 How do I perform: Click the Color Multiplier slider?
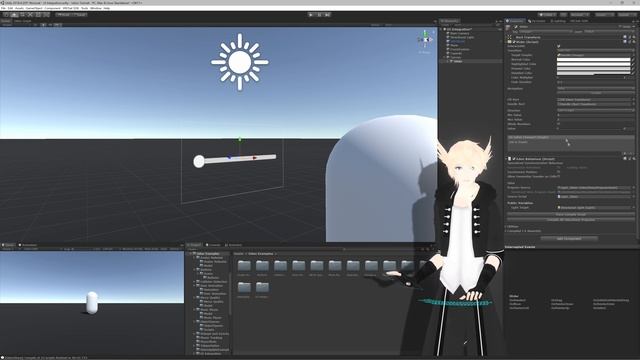590,78
